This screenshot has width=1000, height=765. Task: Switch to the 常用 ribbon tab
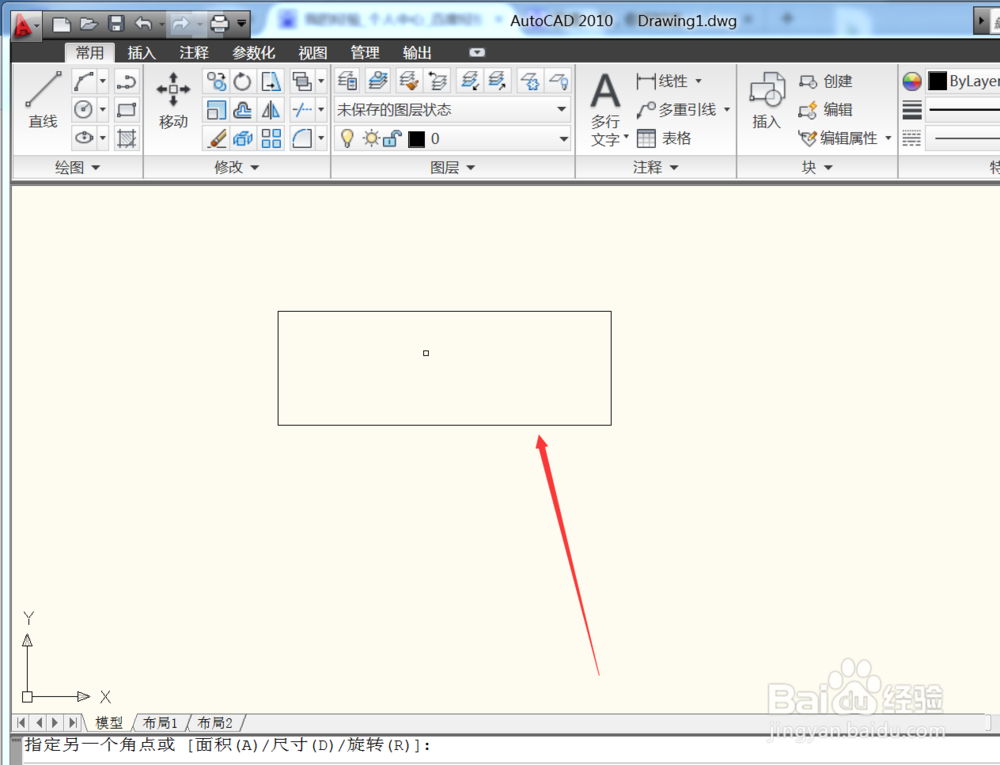click(89, 52)
